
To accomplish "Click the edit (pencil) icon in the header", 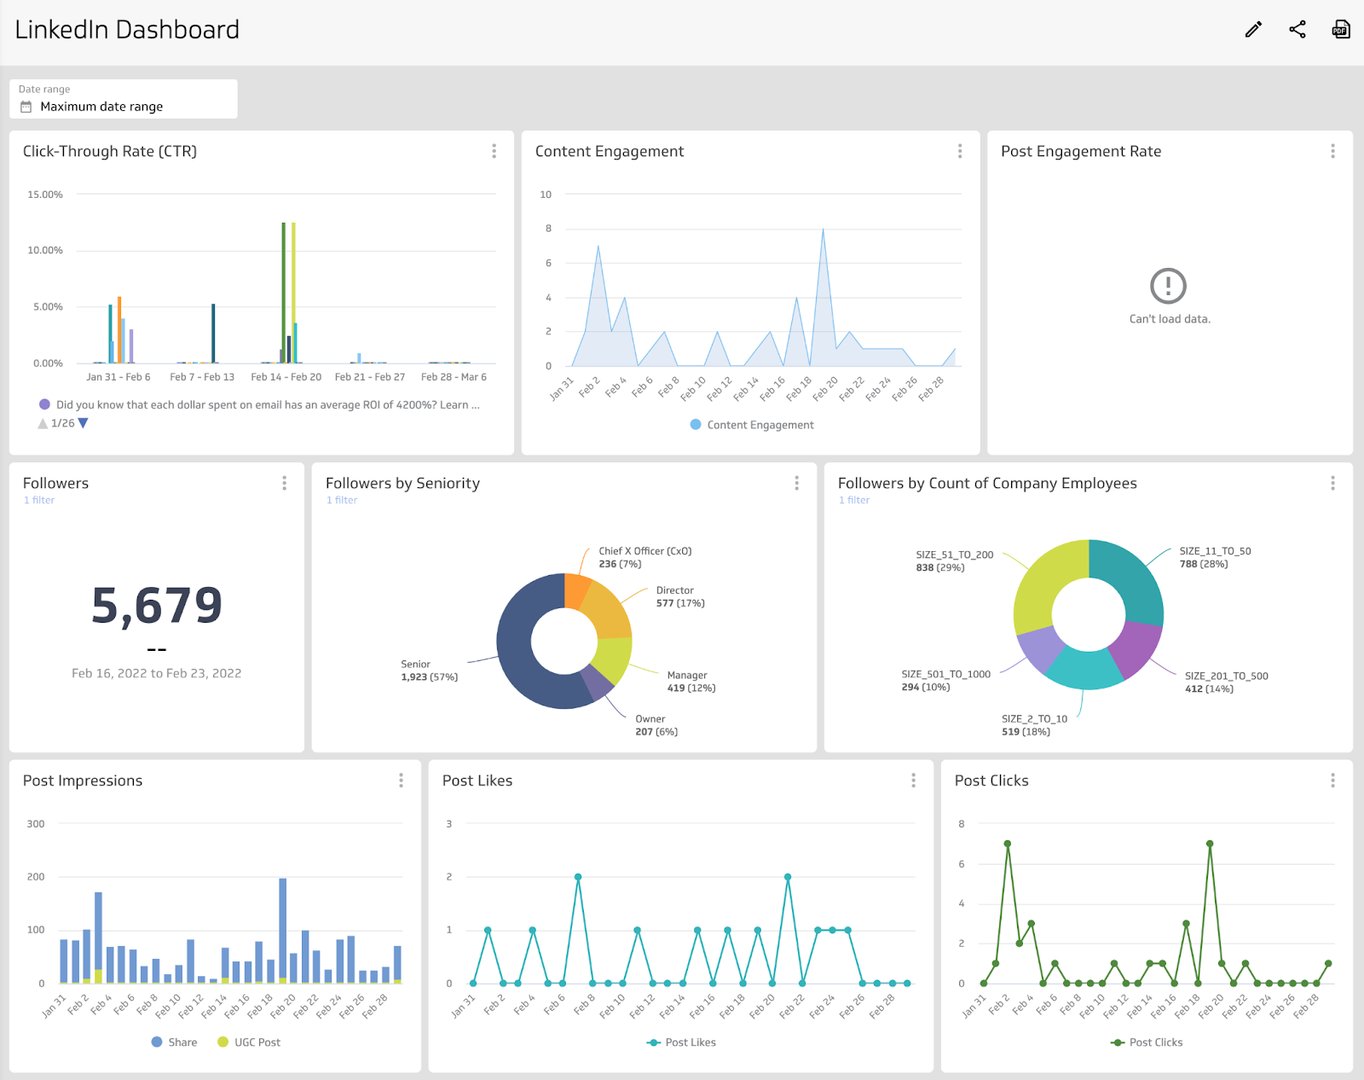I will [x=1252, y=29].
